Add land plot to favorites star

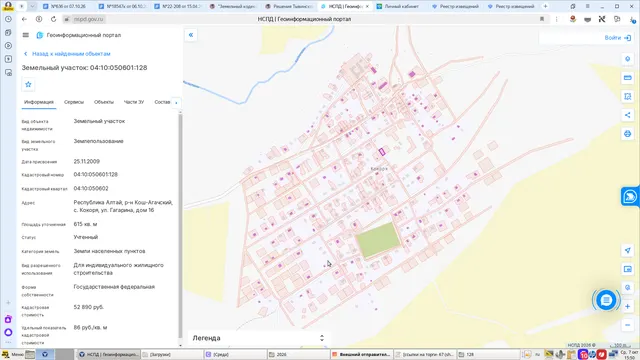click(x=28, y=84)
